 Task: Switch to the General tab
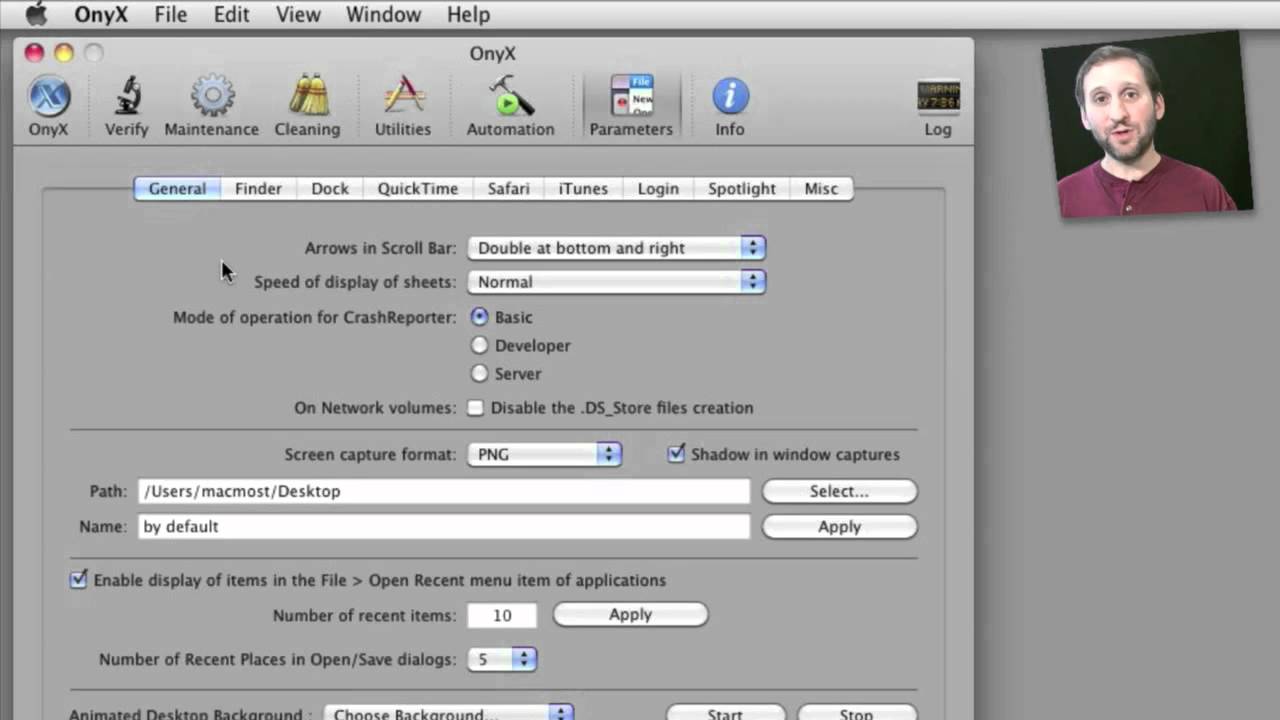177,188
